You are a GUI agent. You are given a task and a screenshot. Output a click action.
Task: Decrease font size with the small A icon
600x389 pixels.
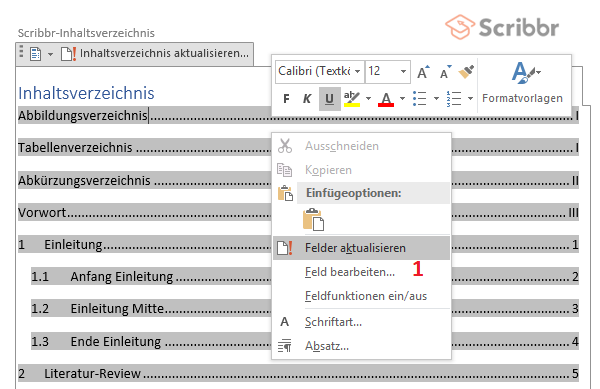445,72
